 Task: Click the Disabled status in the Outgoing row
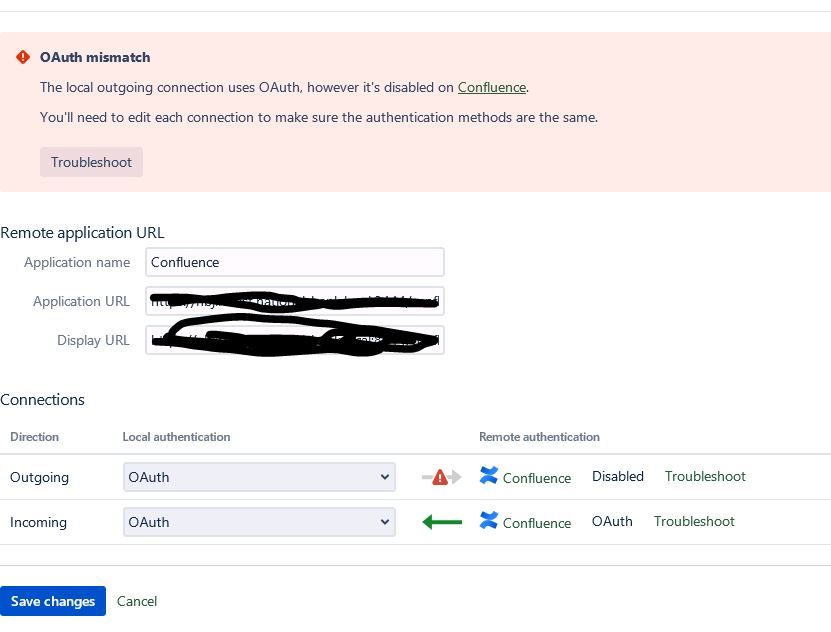click(617, 476)
